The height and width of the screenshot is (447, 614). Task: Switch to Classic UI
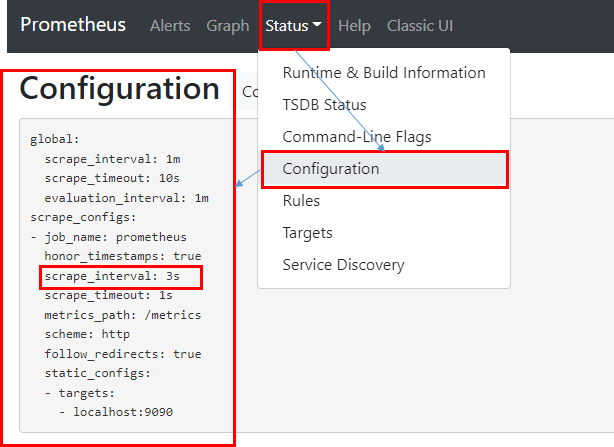[420, 26]
